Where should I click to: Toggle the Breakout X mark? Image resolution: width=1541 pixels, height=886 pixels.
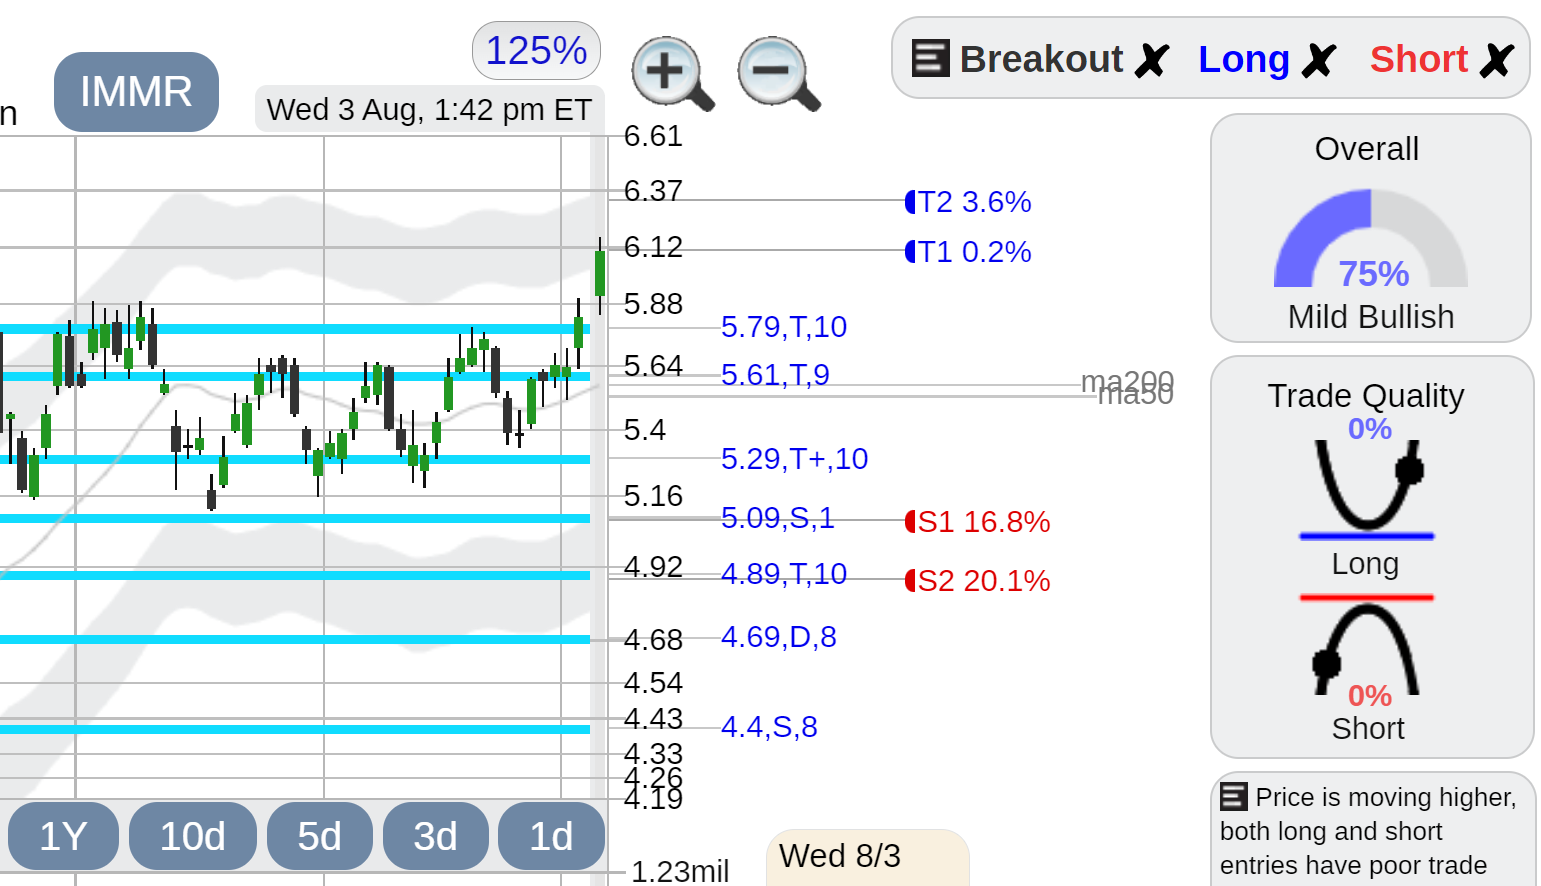point(1152,60)
